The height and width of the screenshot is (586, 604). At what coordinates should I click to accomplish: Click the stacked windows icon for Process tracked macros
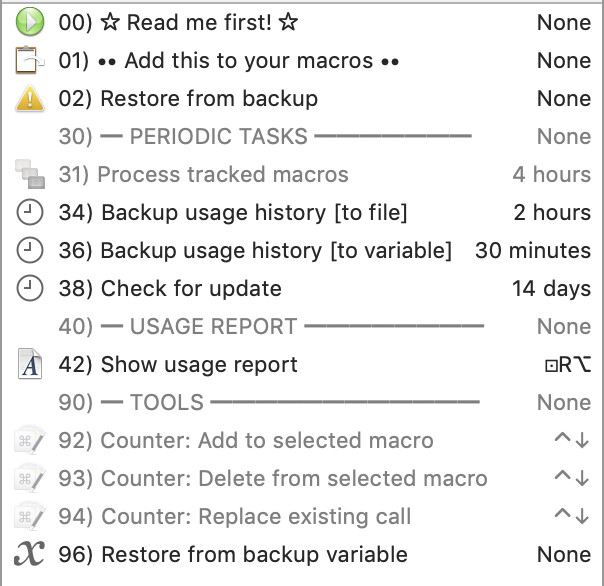pyautogui.click(x=30, y=174)
